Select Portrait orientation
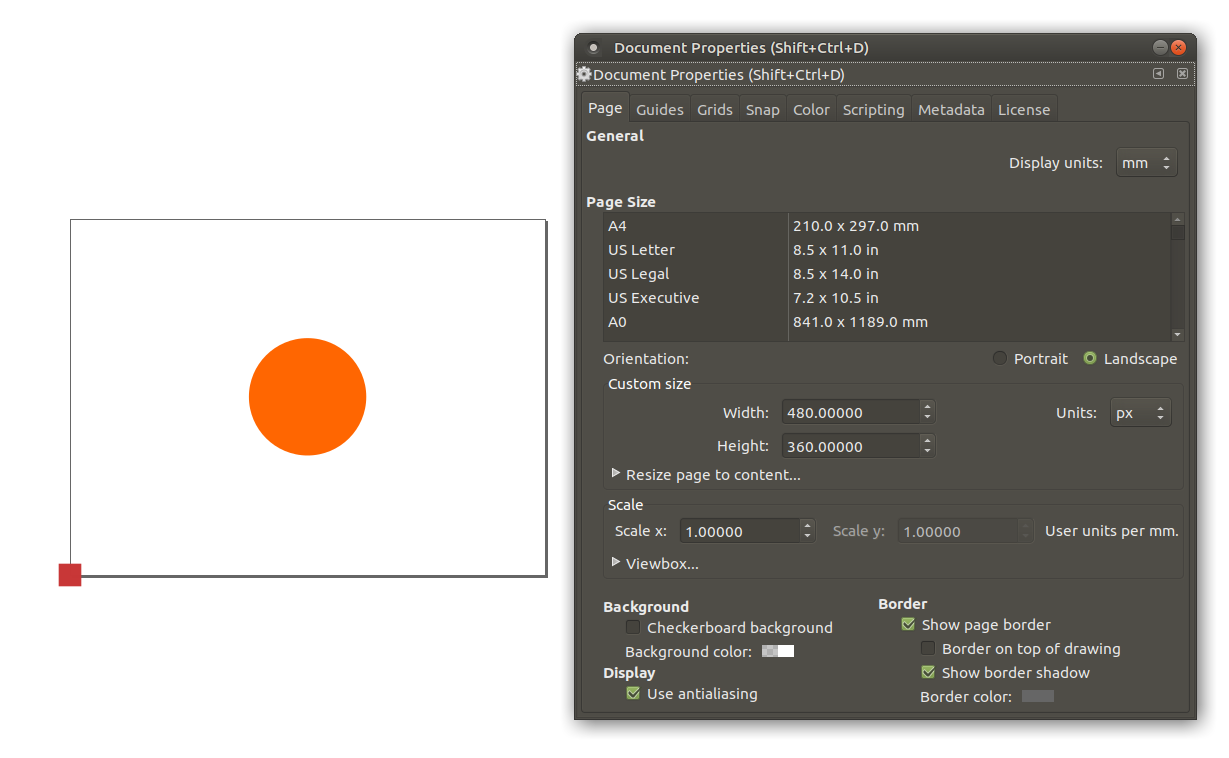Image resolution: width=1229 pixels, height=758 pixels. pos(999,358)
